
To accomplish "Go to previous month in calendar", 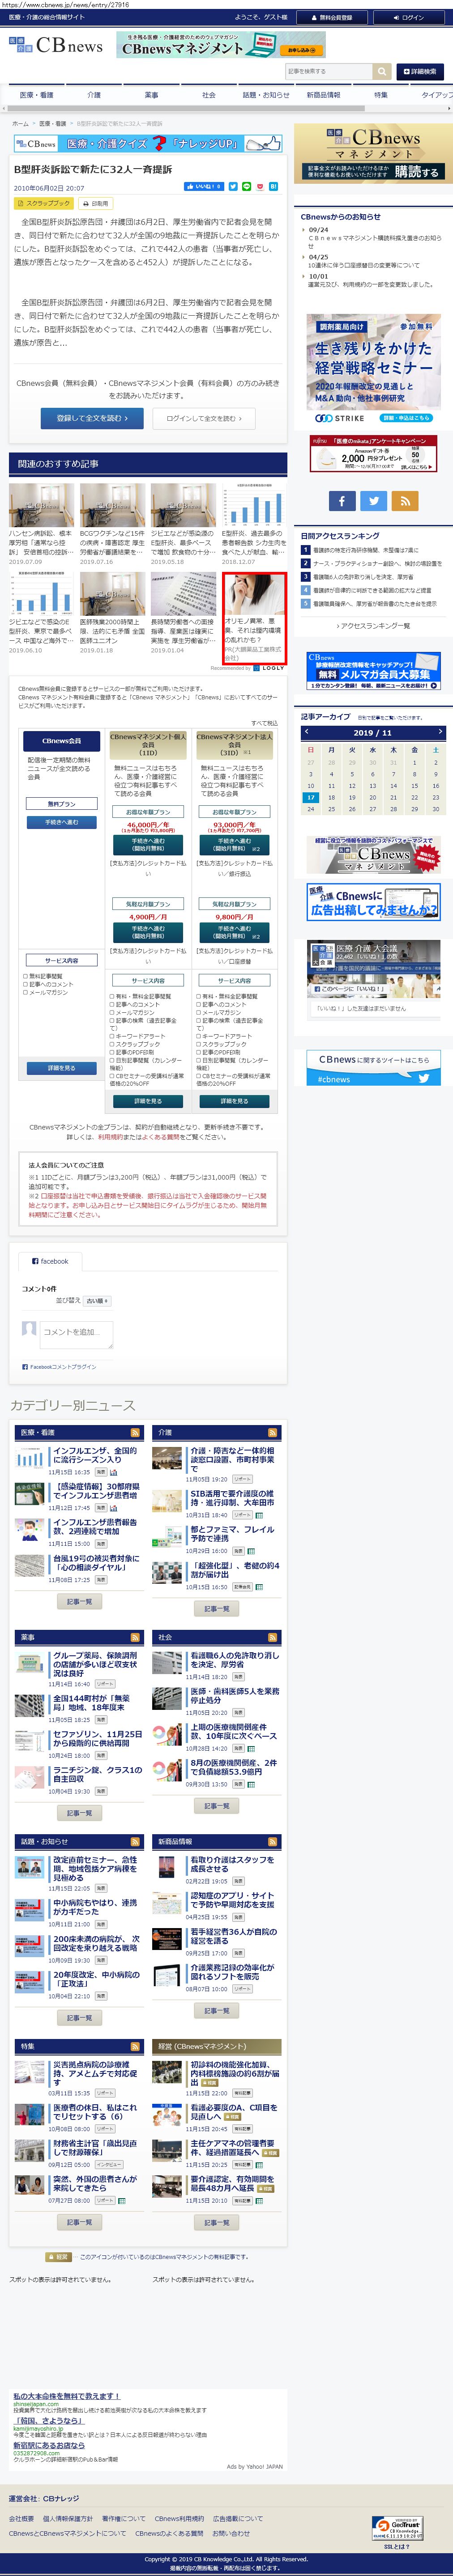I will [307, 732].
